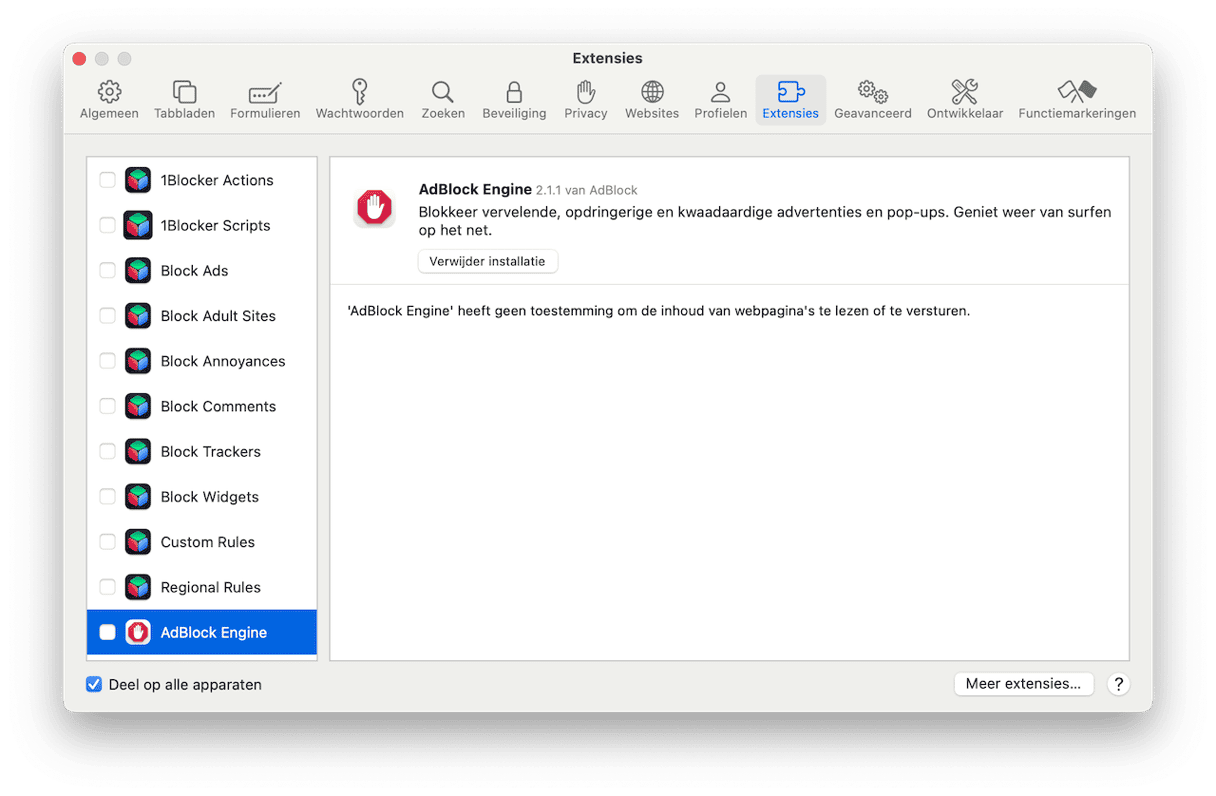Click the Custom Rules extension icon
Viewport: 1216px width, 796px height.
click(x=138, y=542)
